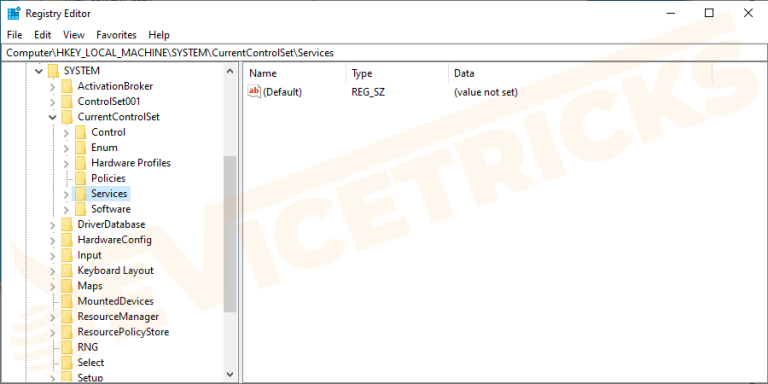Open the Favorites menu

click(116, 35)
